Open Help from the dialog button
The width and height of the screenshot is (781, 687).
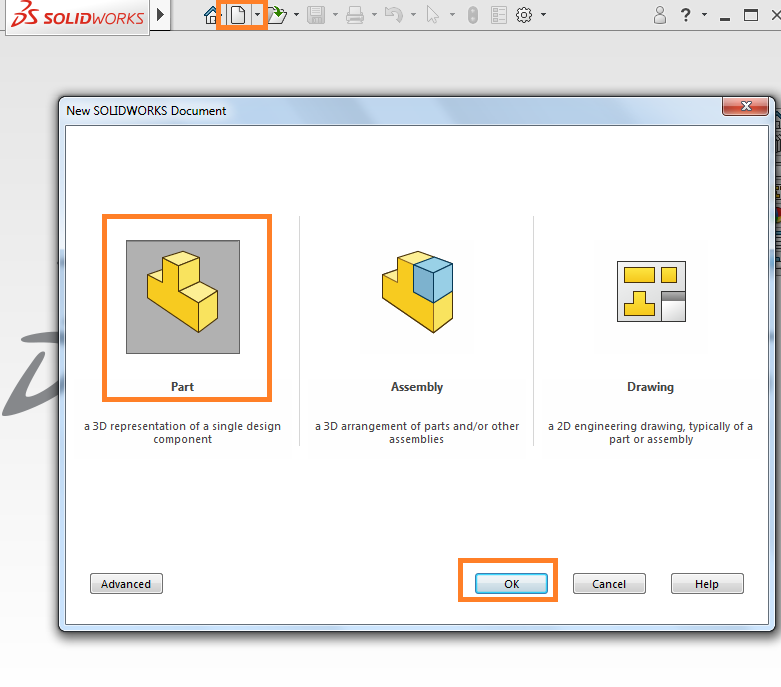click(x=707, y=584)
